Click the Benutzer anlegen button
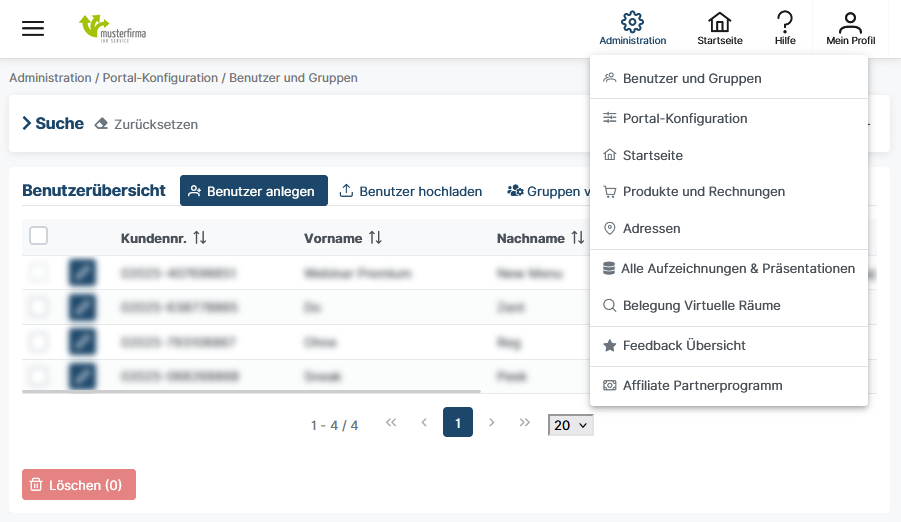Viewport: 901px width, 522px height. [254, 191]
